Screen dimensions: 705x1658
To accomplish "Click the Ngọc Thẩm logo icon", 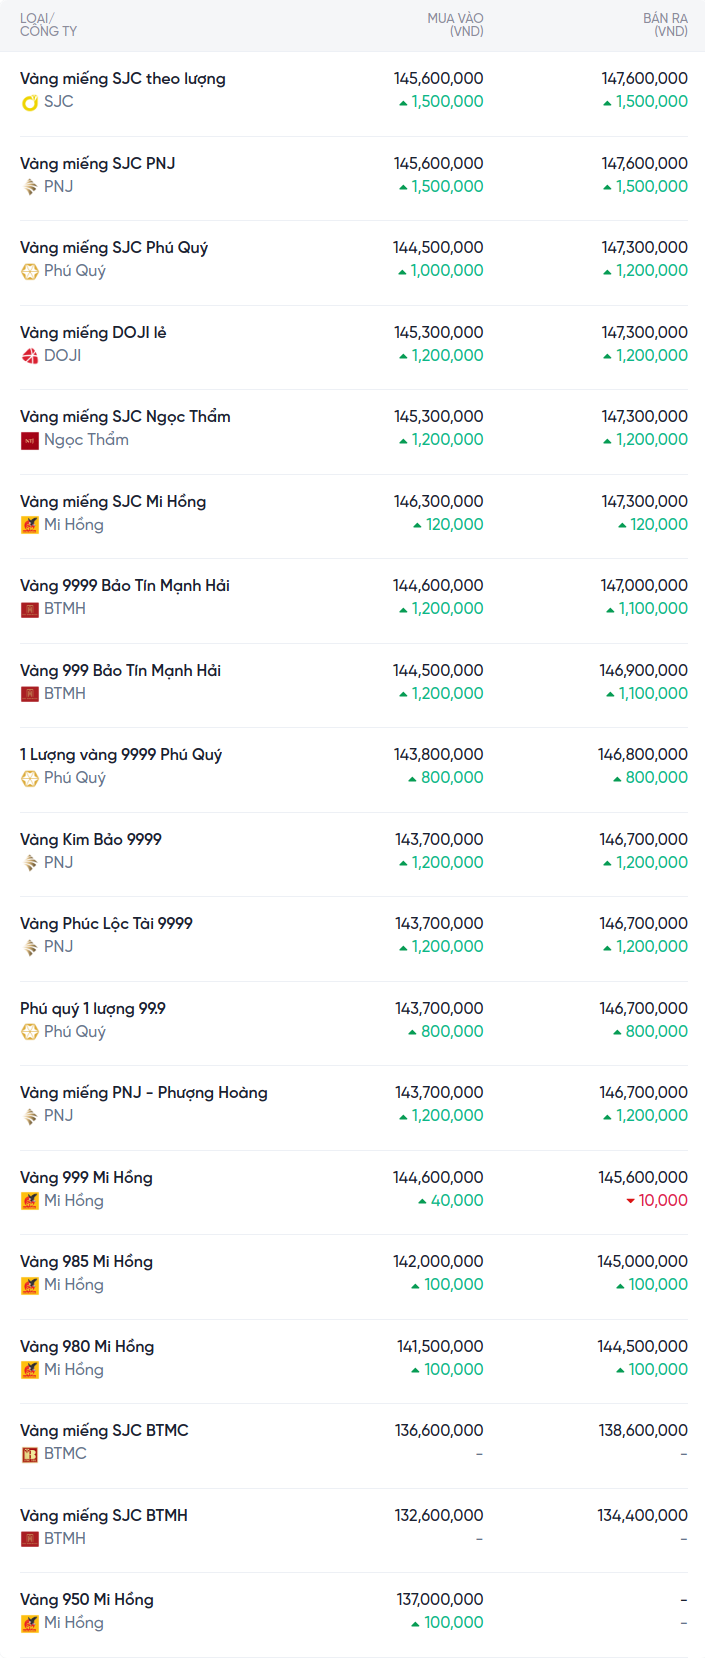I will click(30, 440).
